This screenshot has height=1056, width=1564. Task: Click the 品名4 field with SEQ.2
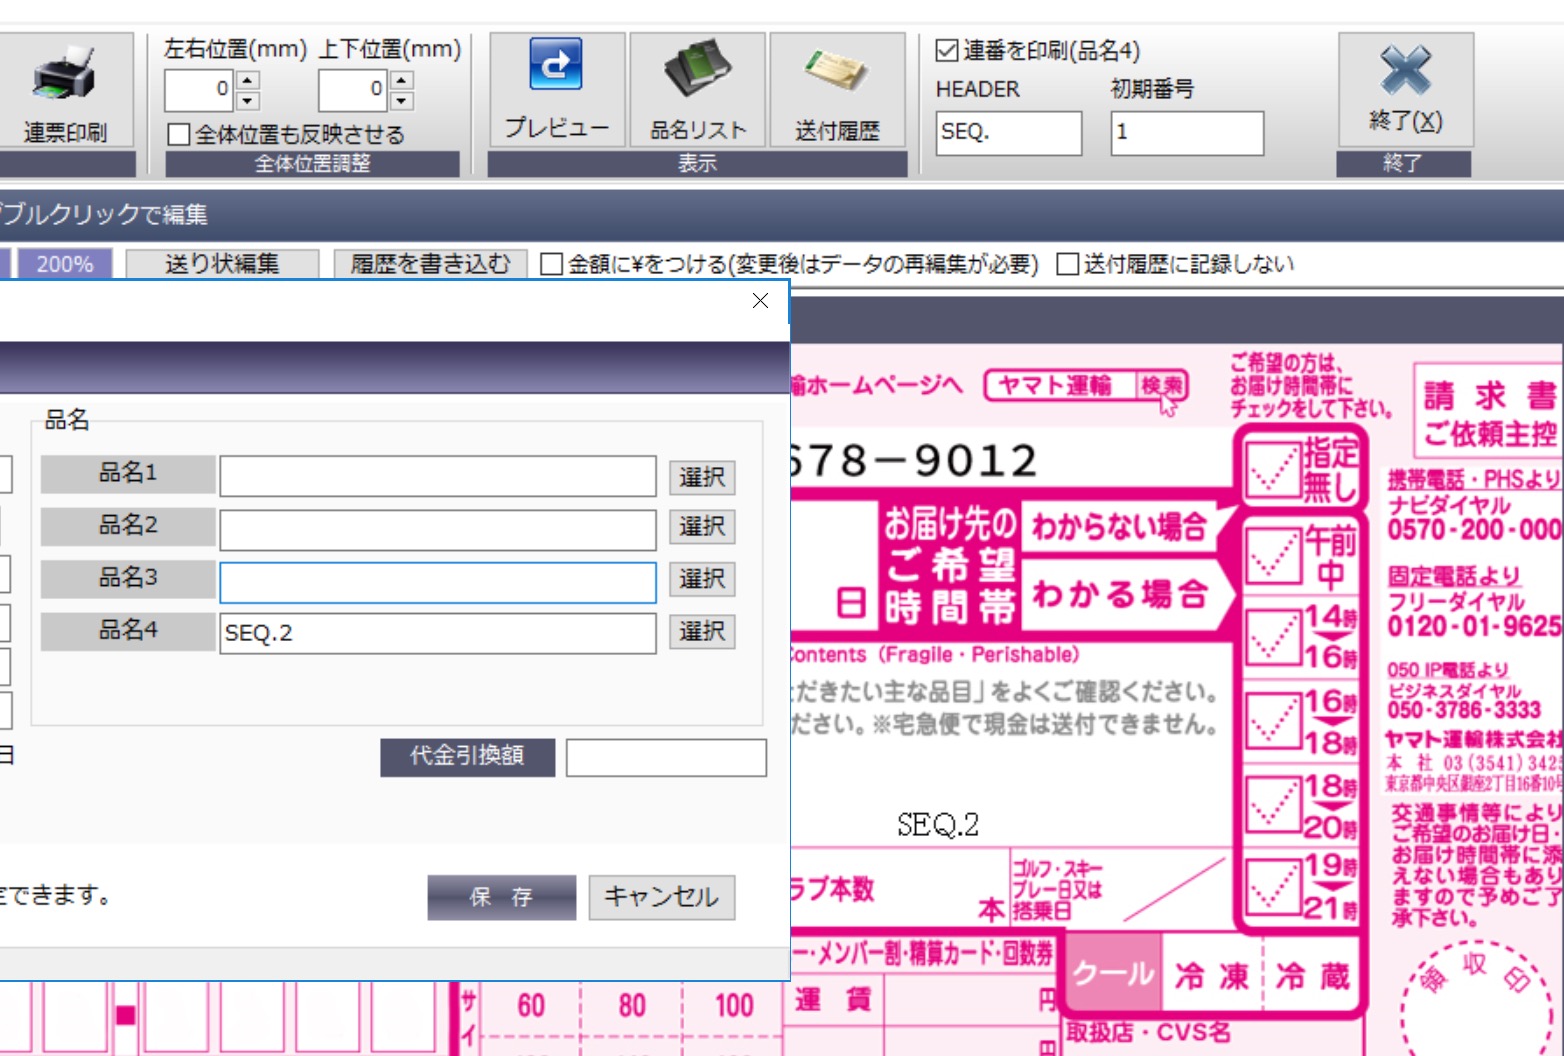pos(438,633)
